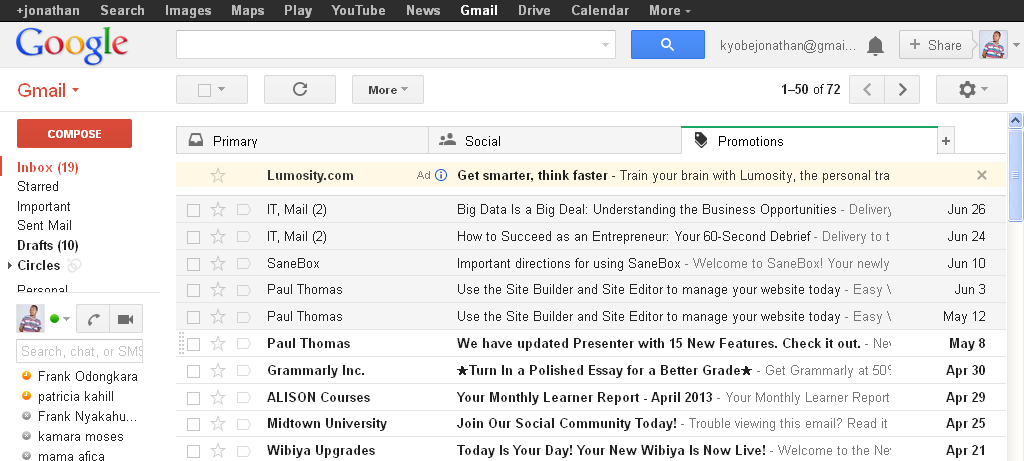Image resolution: width=1024 pixels, height=461 pixels.
Task: Open the profile photo at top right
Action: (x=993, y=44)
